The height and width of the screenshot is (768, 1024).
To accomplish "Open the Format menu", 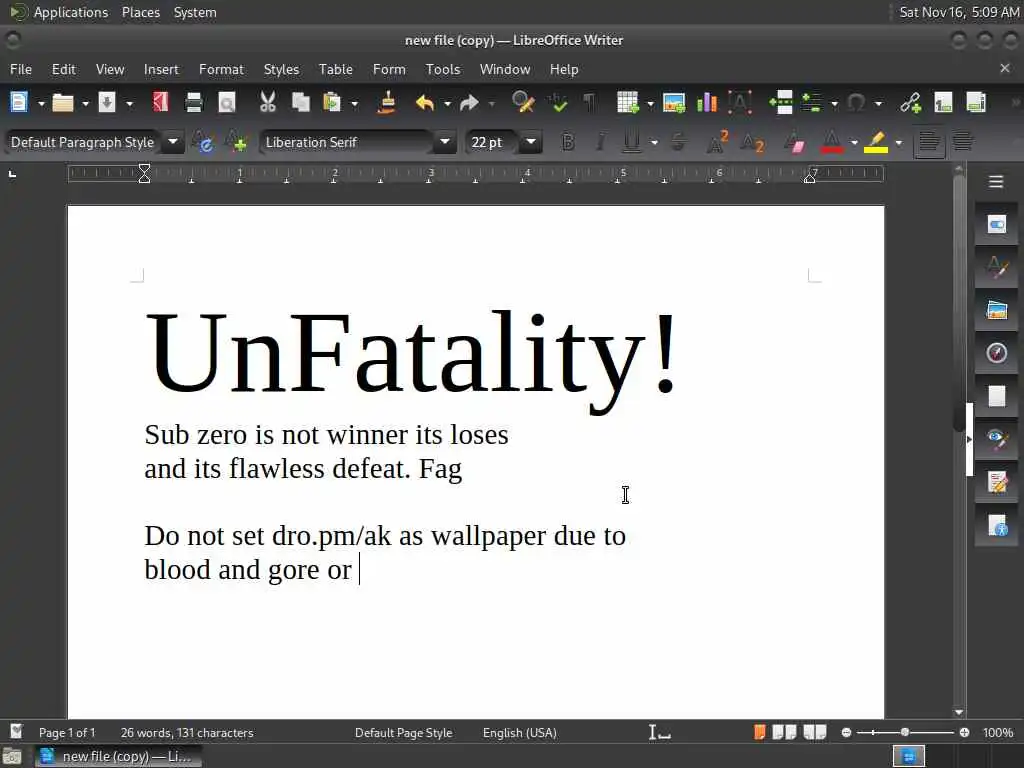I will (x=221, y=69).
